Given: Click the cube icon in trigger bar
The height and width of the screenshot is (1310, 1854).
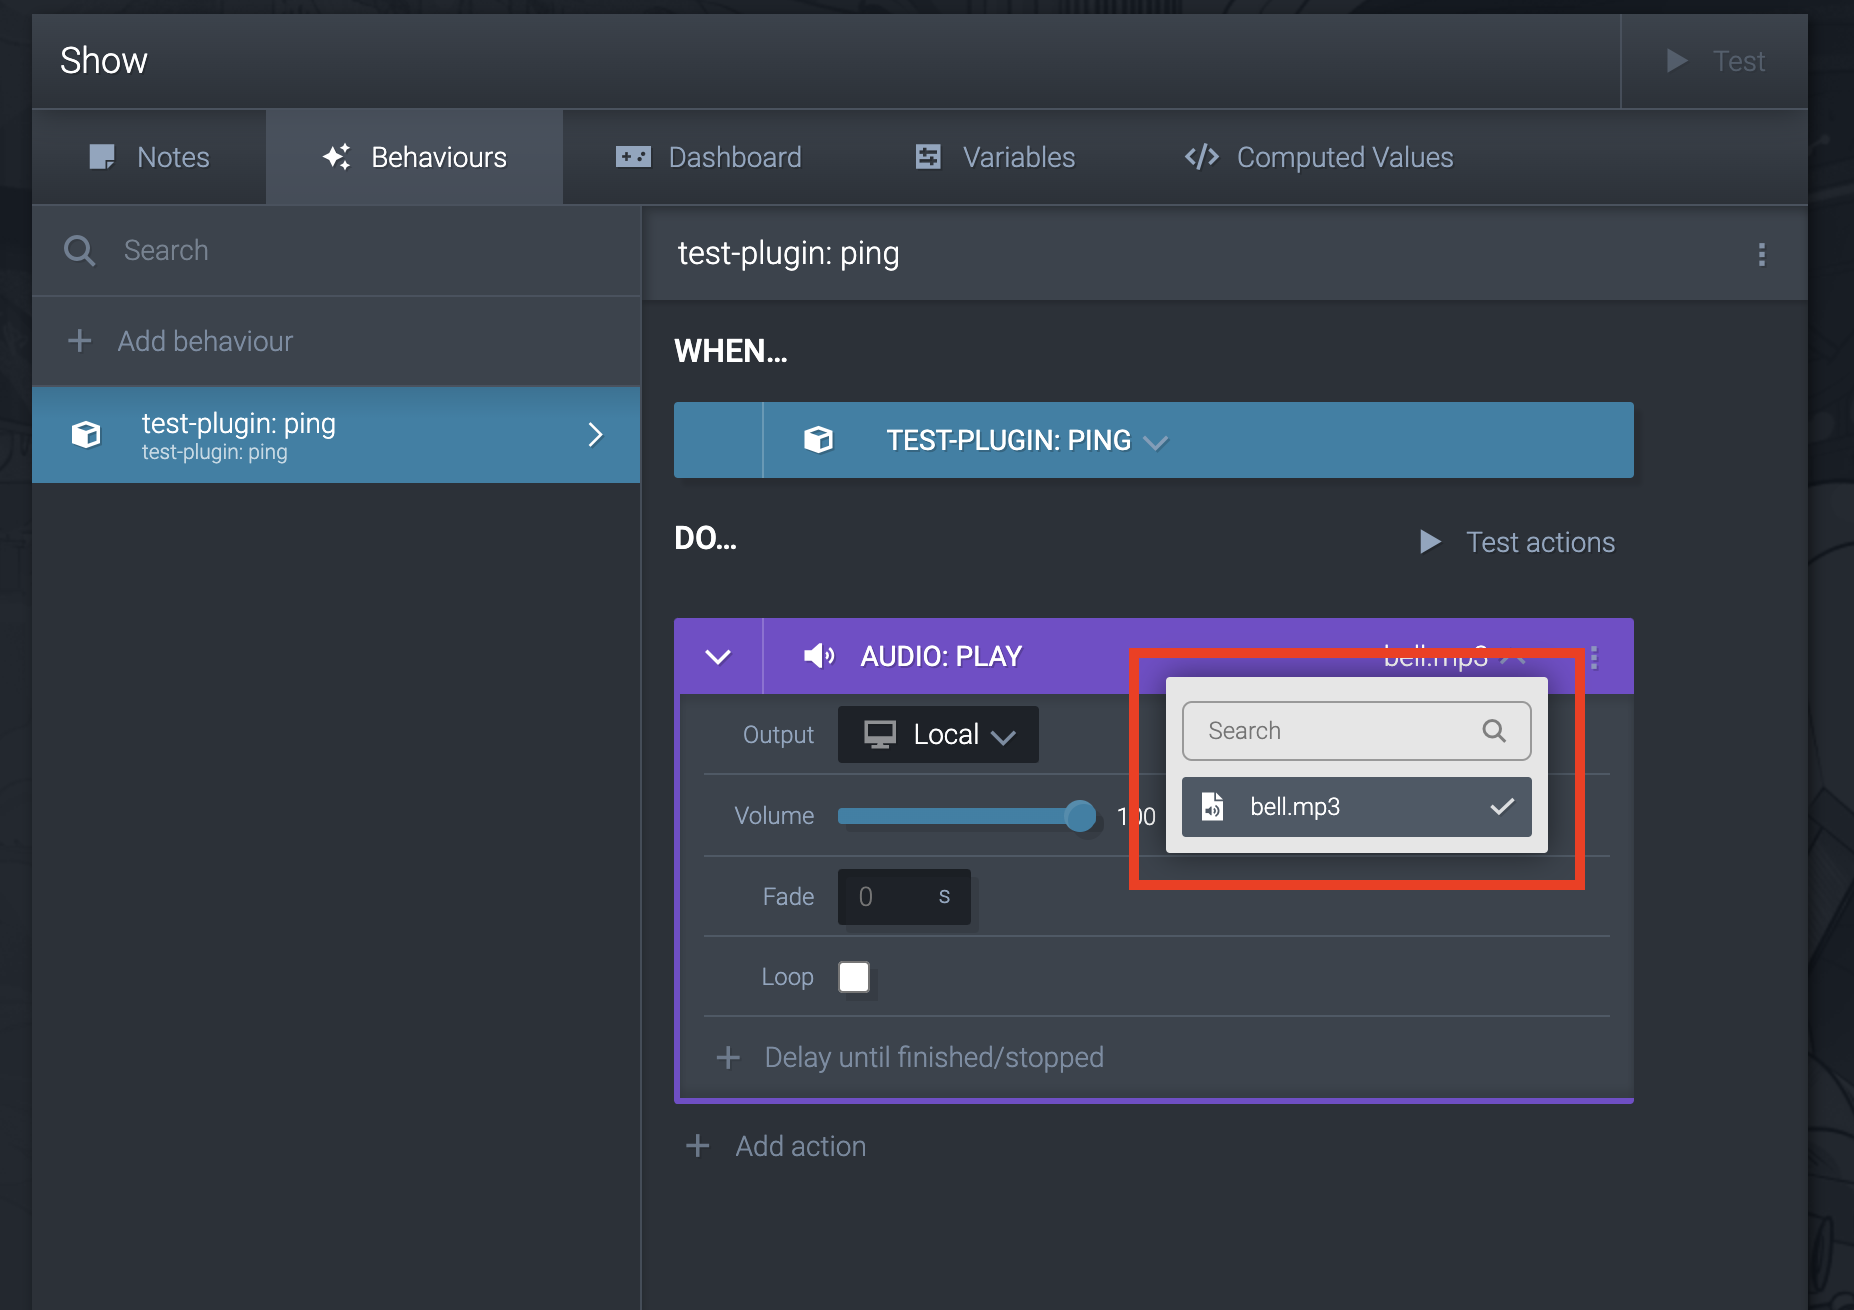Looking at the screenshot, I should pos(818,440).
